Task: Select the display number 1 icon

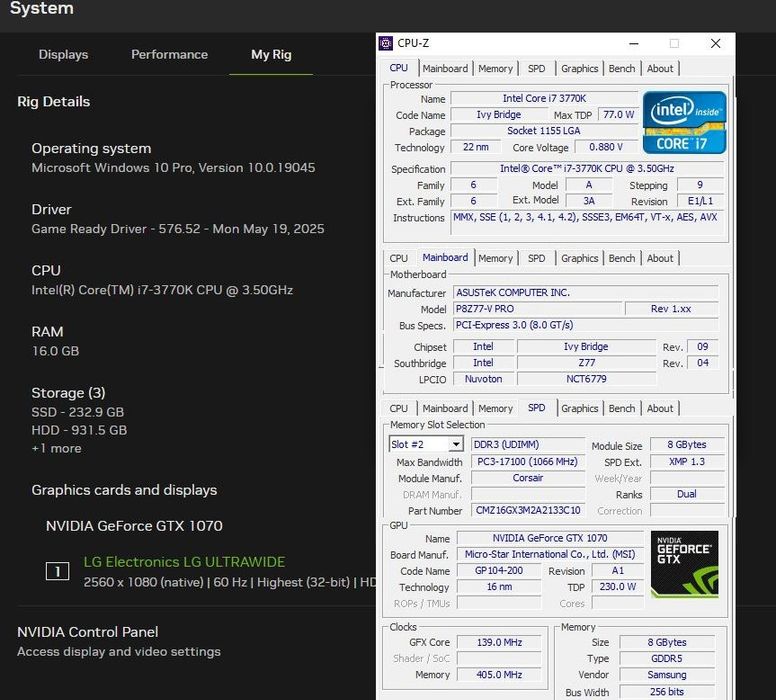Action: [57, 571]
